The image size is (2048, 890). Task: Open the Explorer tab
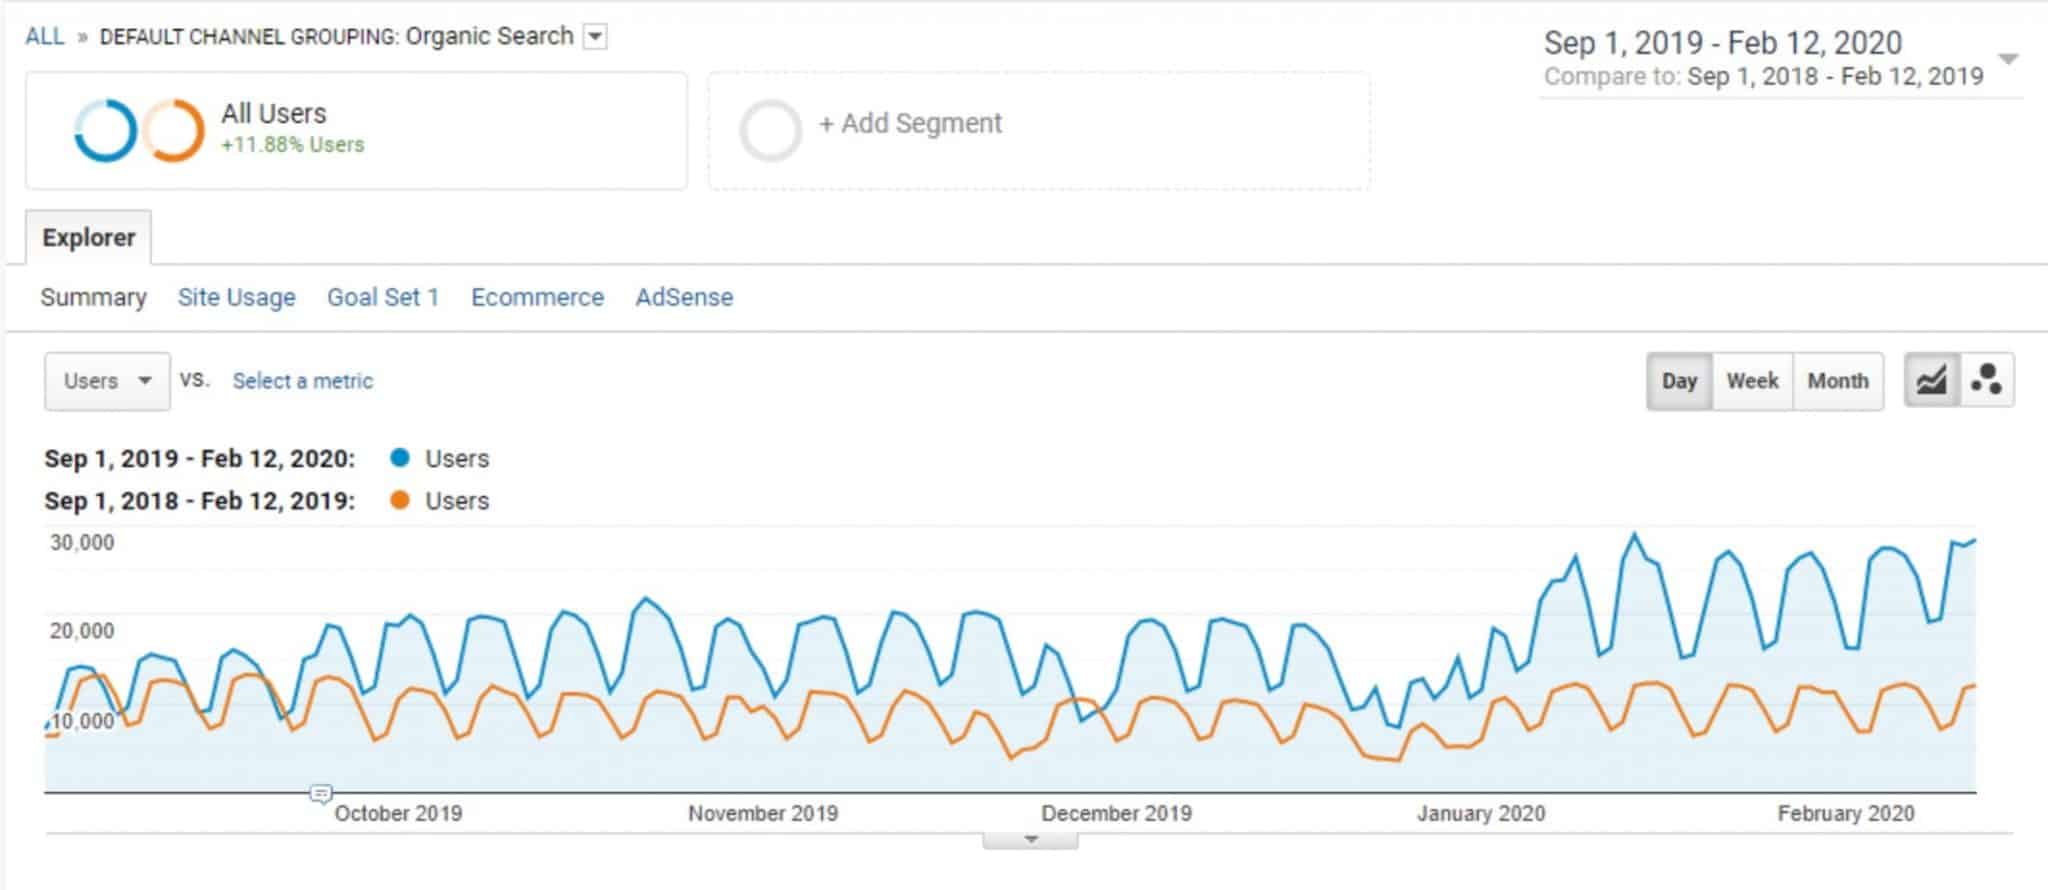click(88, 238)
